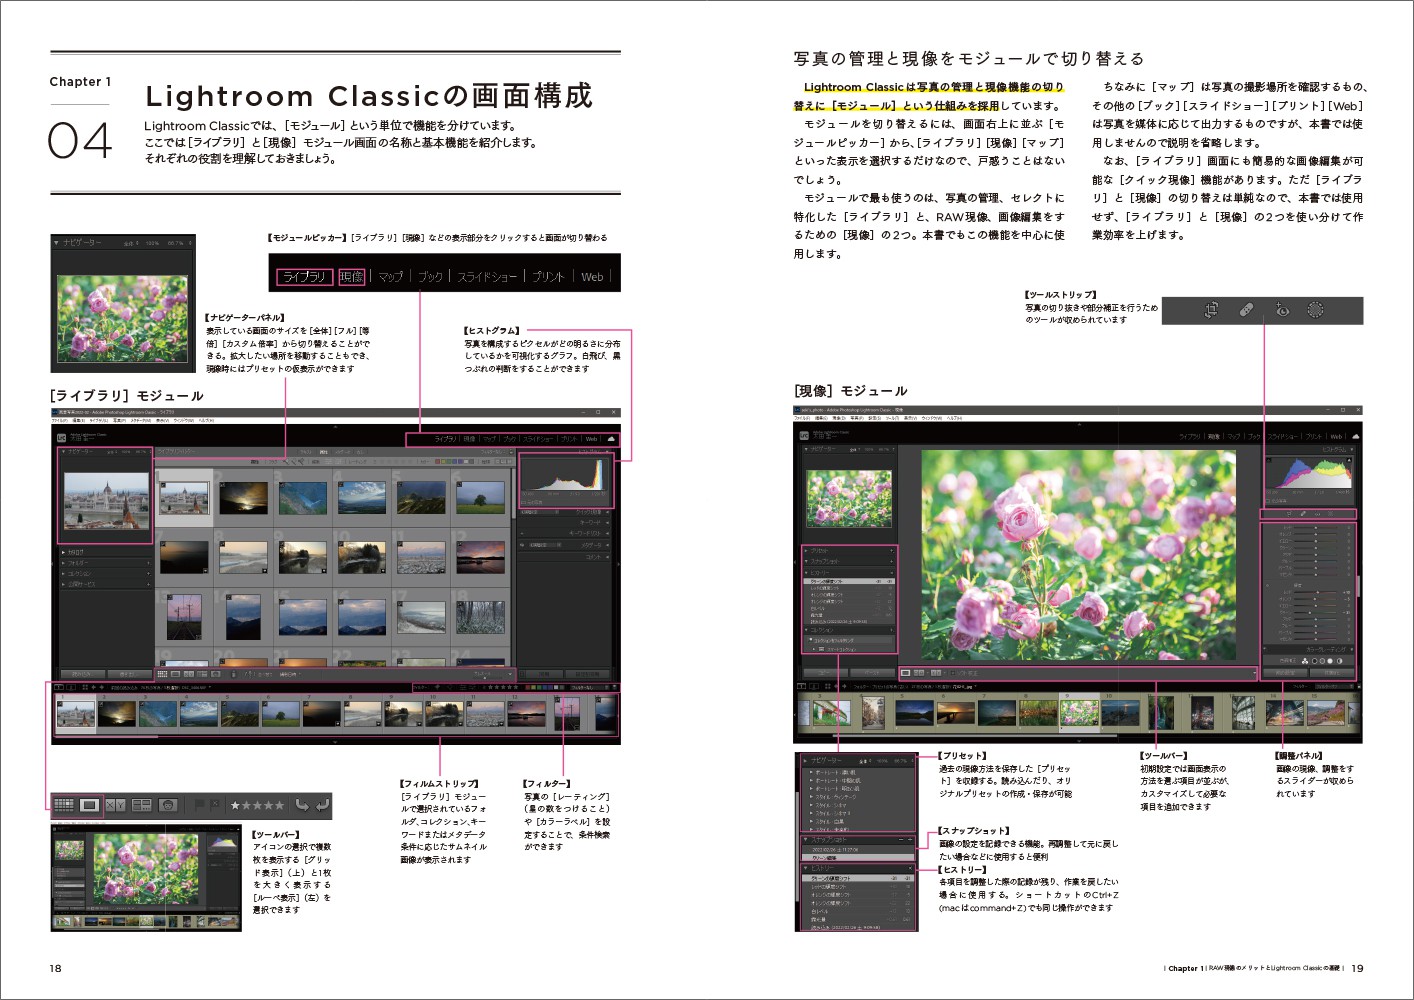Select the People face view icon
The height and width of the screenshot is (1000, 1414).
click(x=167, y=805)
